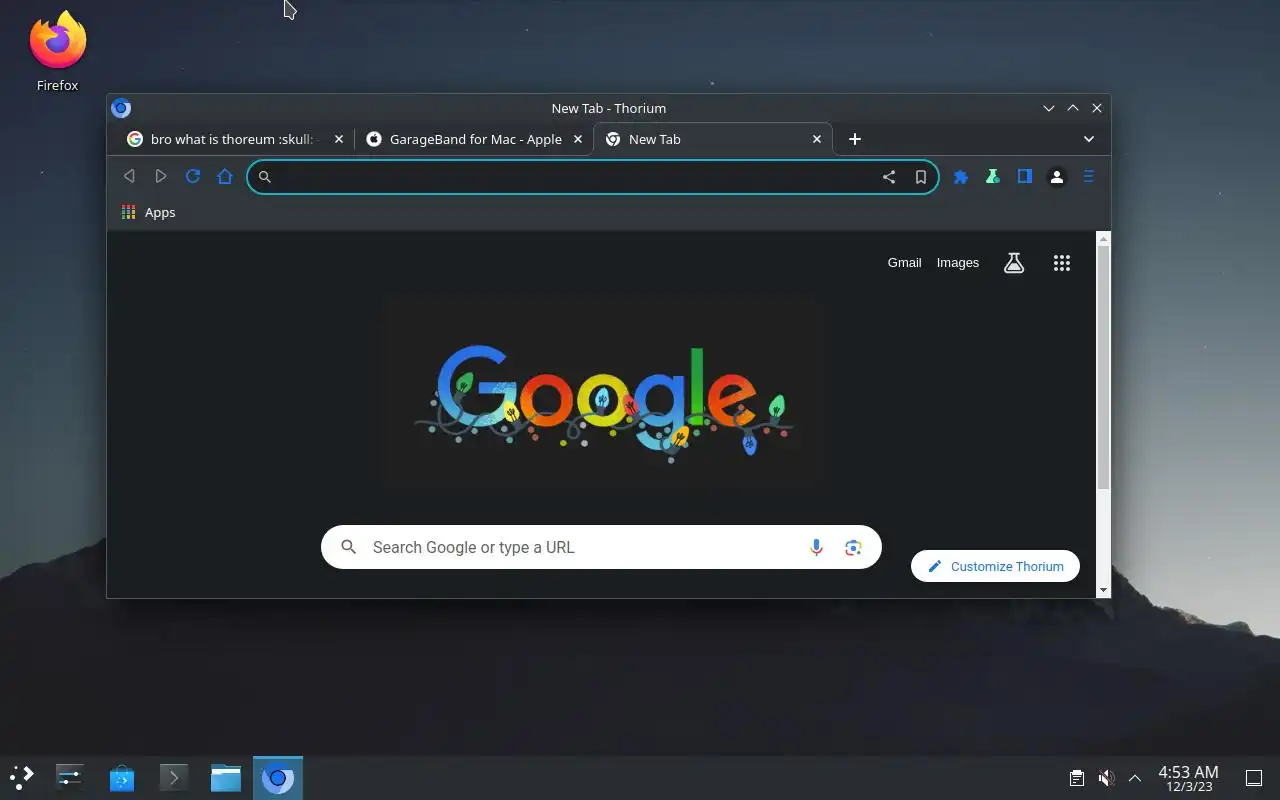Bookmark this tab with the bookmark icon
Viewport: 1280px width, 800px height.
921,177
